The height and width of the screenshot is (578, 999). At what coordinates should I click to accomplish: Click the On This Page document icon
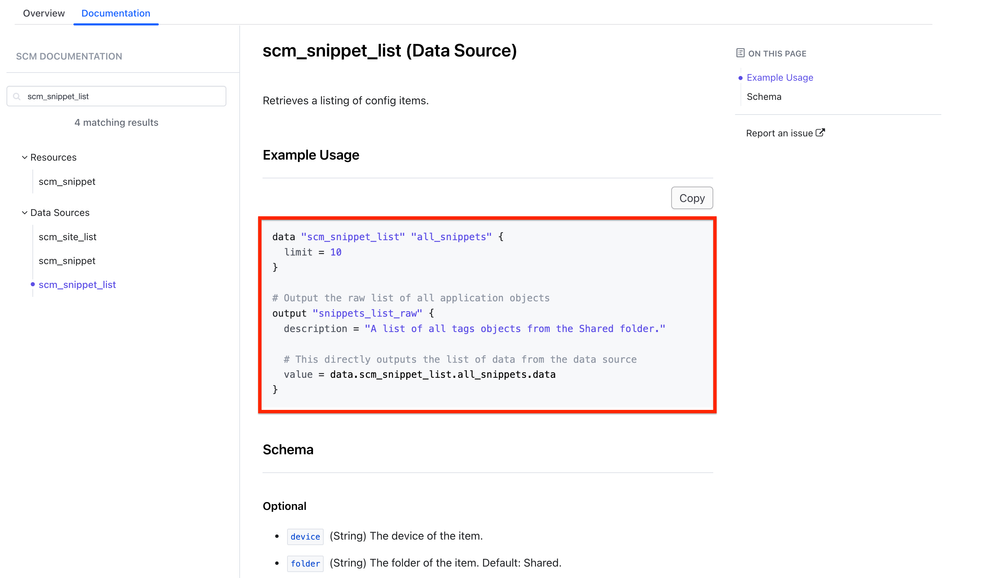[740, 53]
